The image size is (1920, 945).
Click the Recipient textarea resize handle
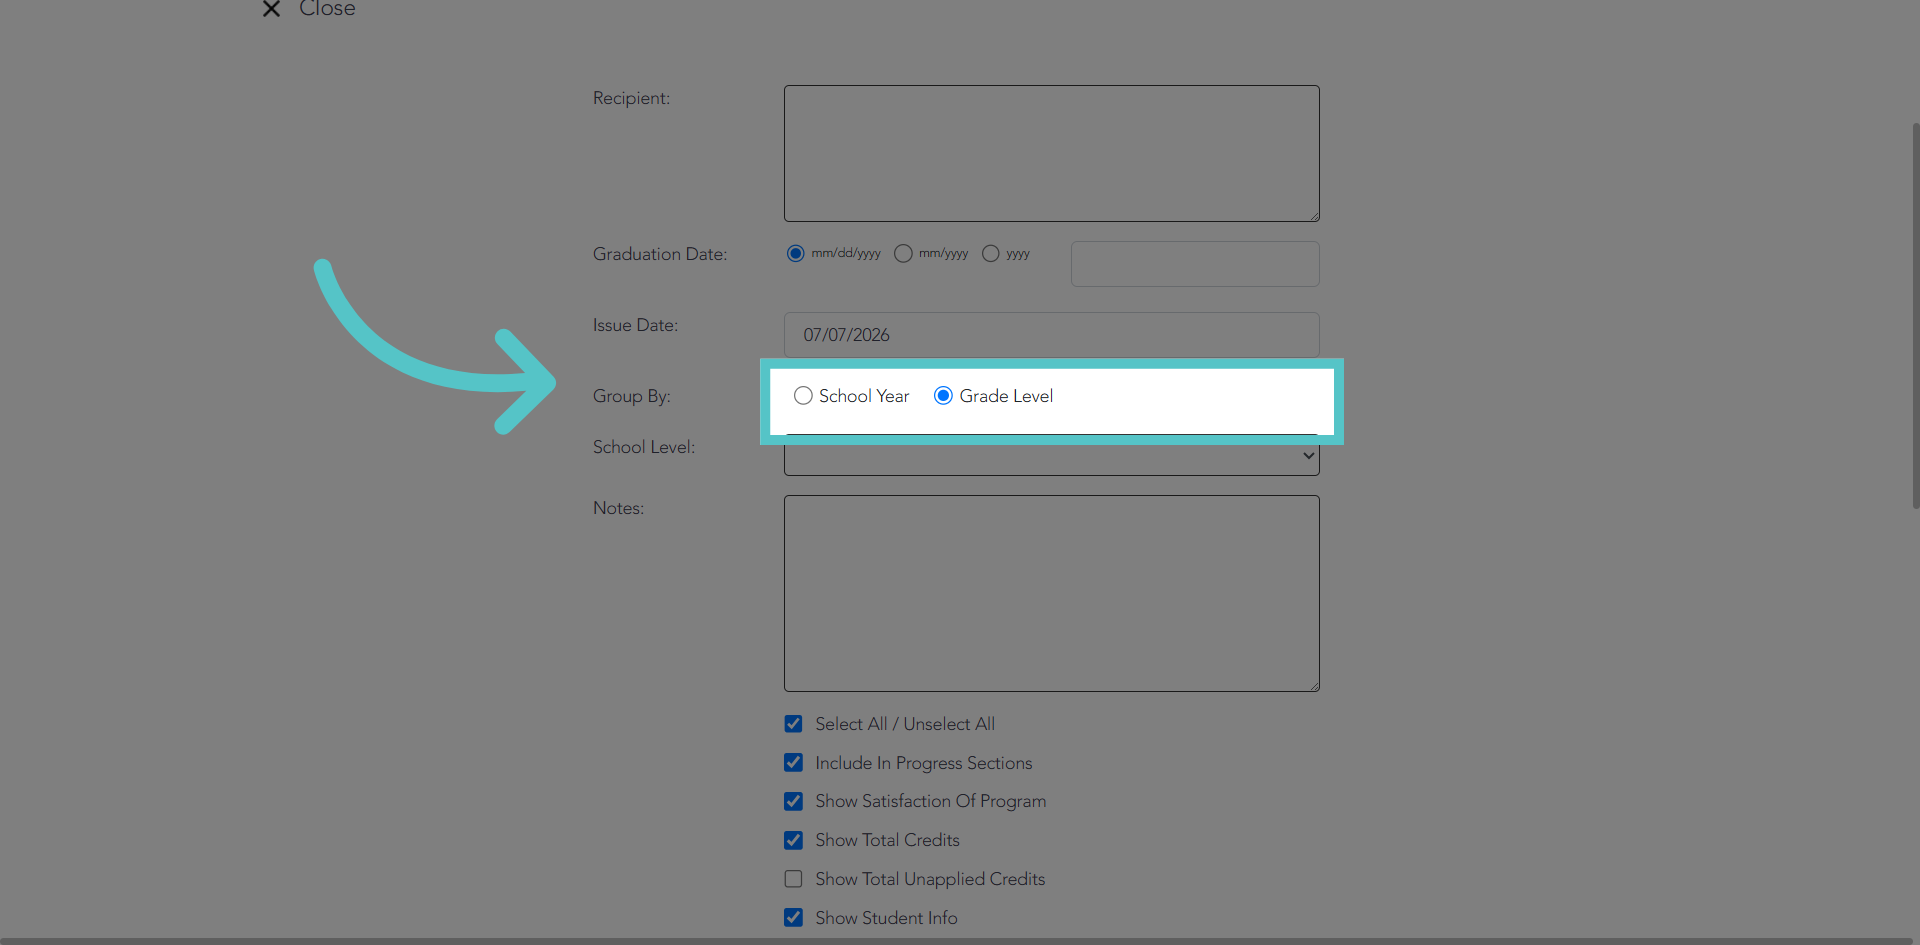click(x=1313, y=215)
